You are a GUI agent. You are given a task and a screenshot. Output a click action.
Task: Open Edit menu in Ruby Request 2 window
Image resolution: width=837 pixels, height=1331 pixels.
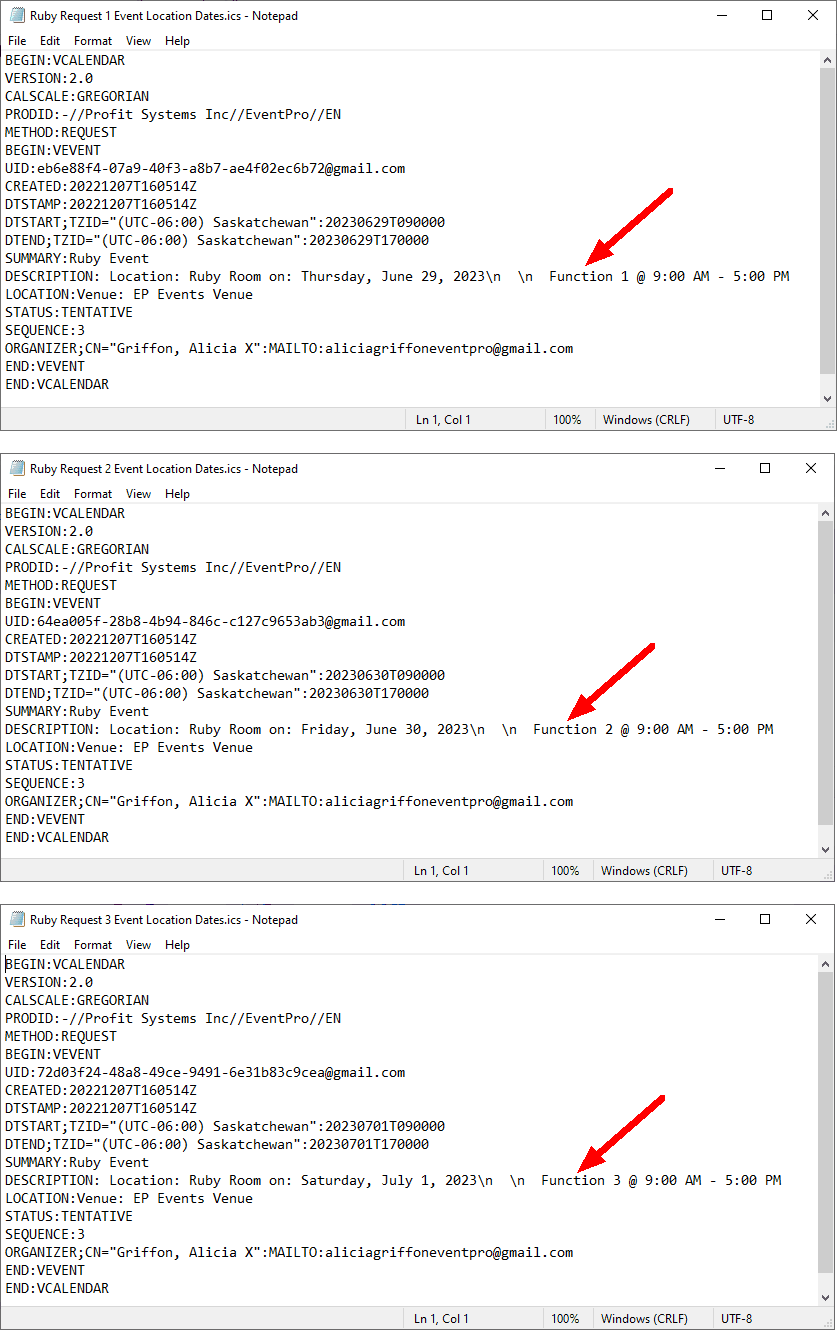click(x=50, y=494)
